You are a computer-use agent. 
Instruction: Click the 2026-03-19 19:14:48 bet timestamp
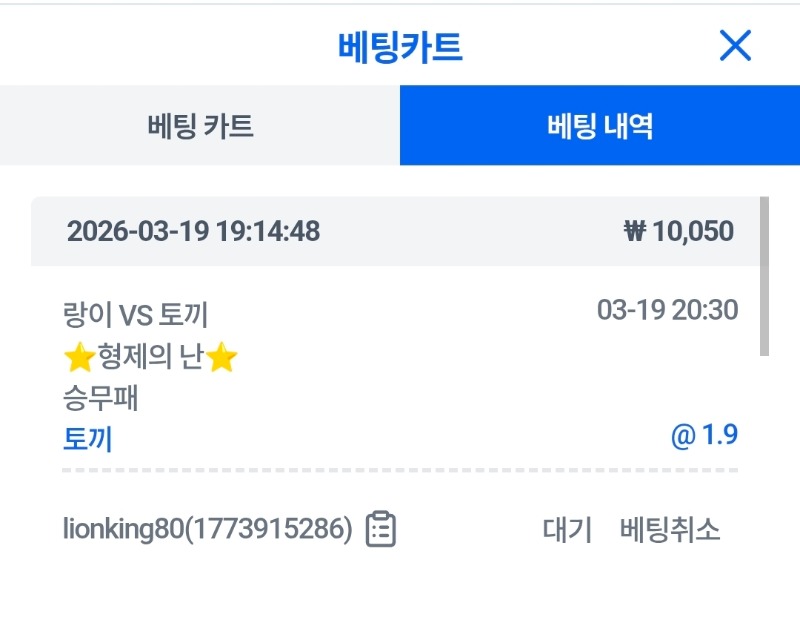coord(193,232)
